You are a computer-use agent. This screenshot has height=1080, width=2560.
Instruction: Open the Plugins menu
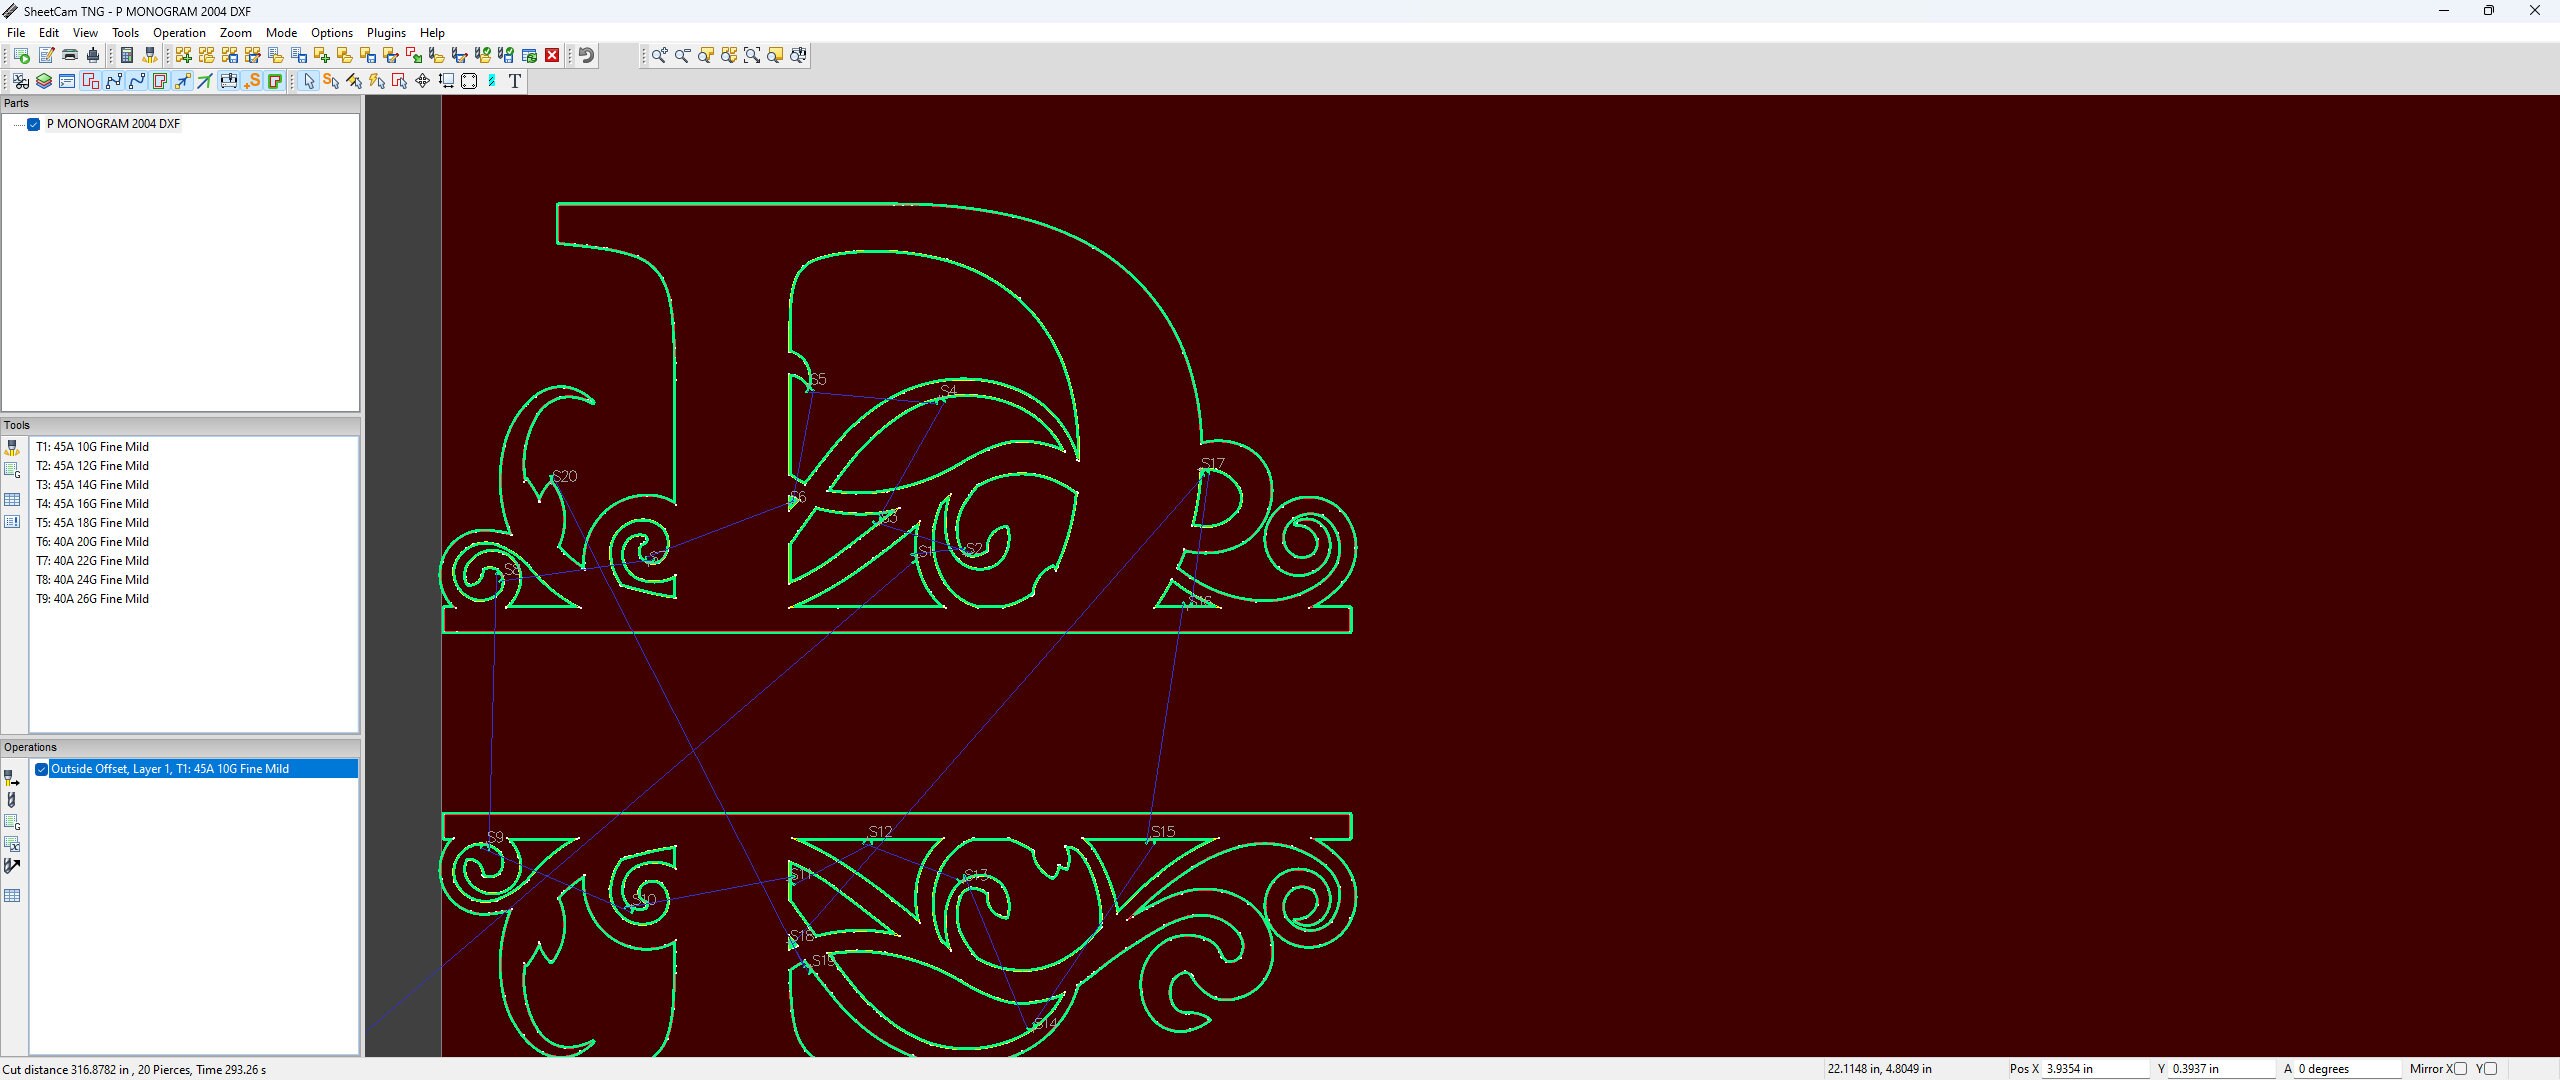(x=386, y=32)
